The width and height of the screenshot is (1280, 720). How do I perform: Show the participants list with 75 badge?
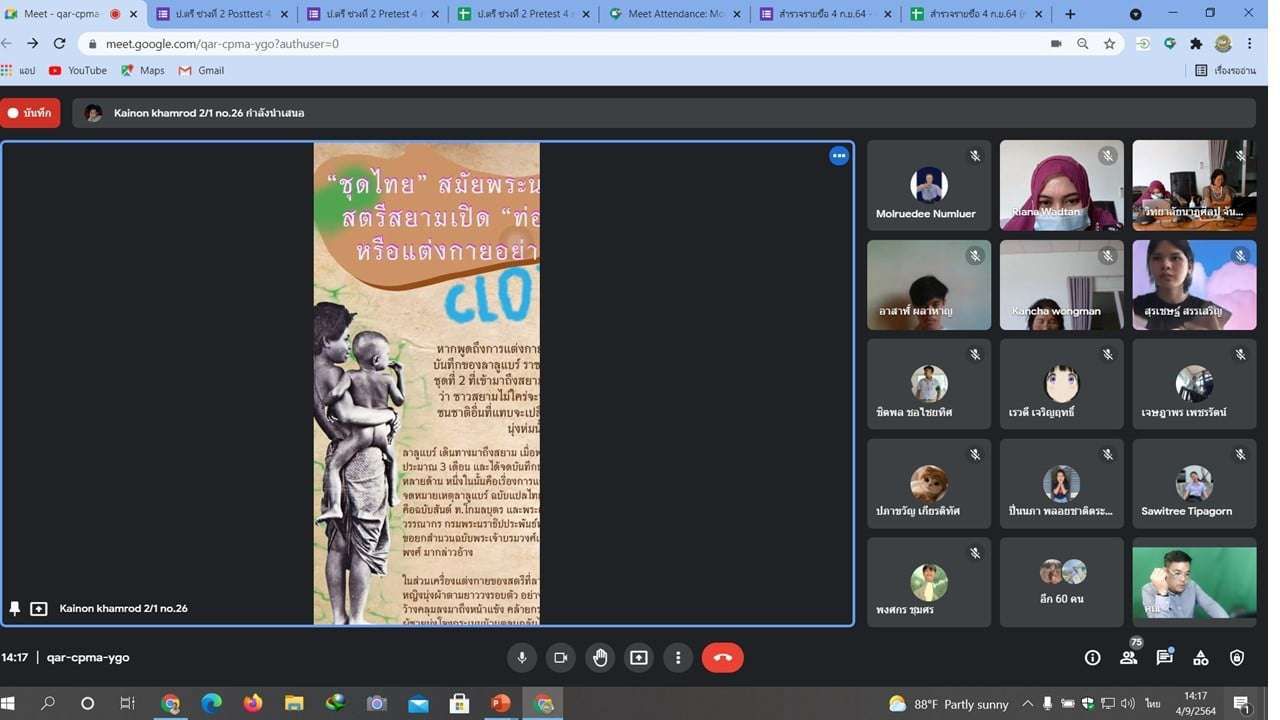coord(1129,657)
